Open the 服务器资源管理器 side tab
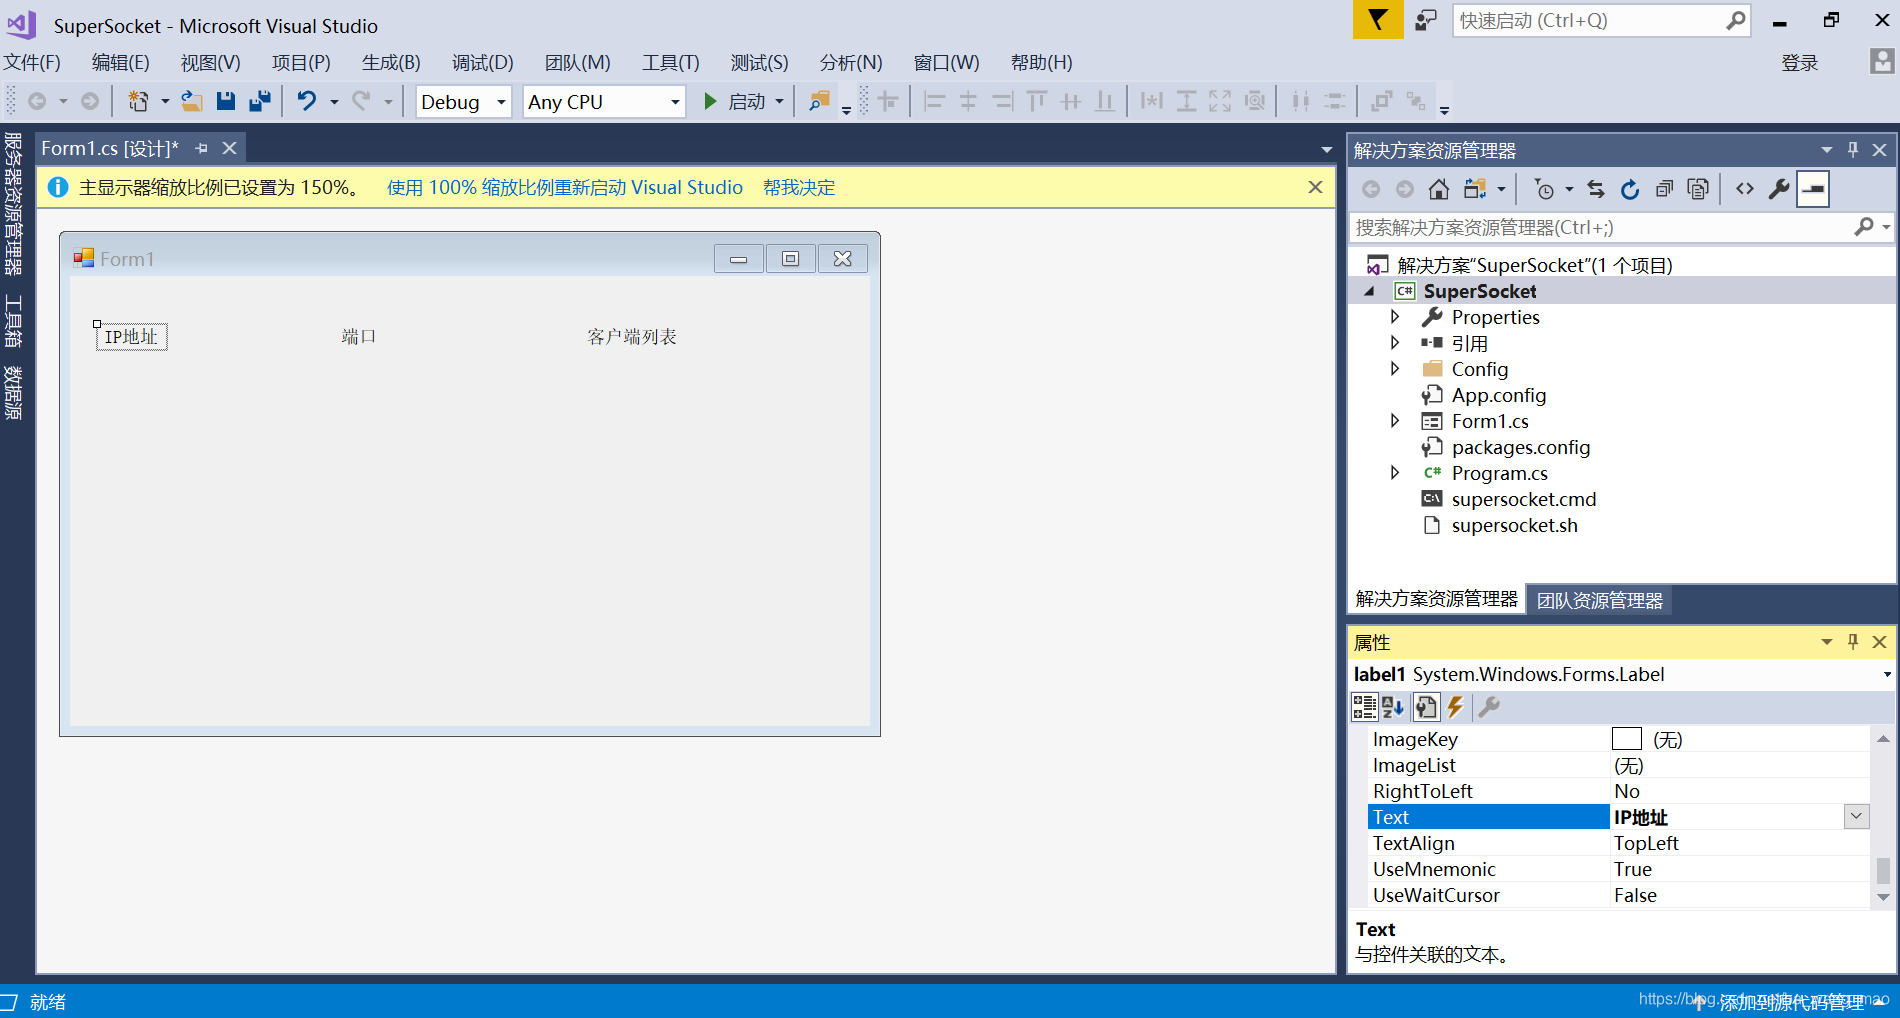Screen dimensions: 1900x1018 click(x=13, y=204)
